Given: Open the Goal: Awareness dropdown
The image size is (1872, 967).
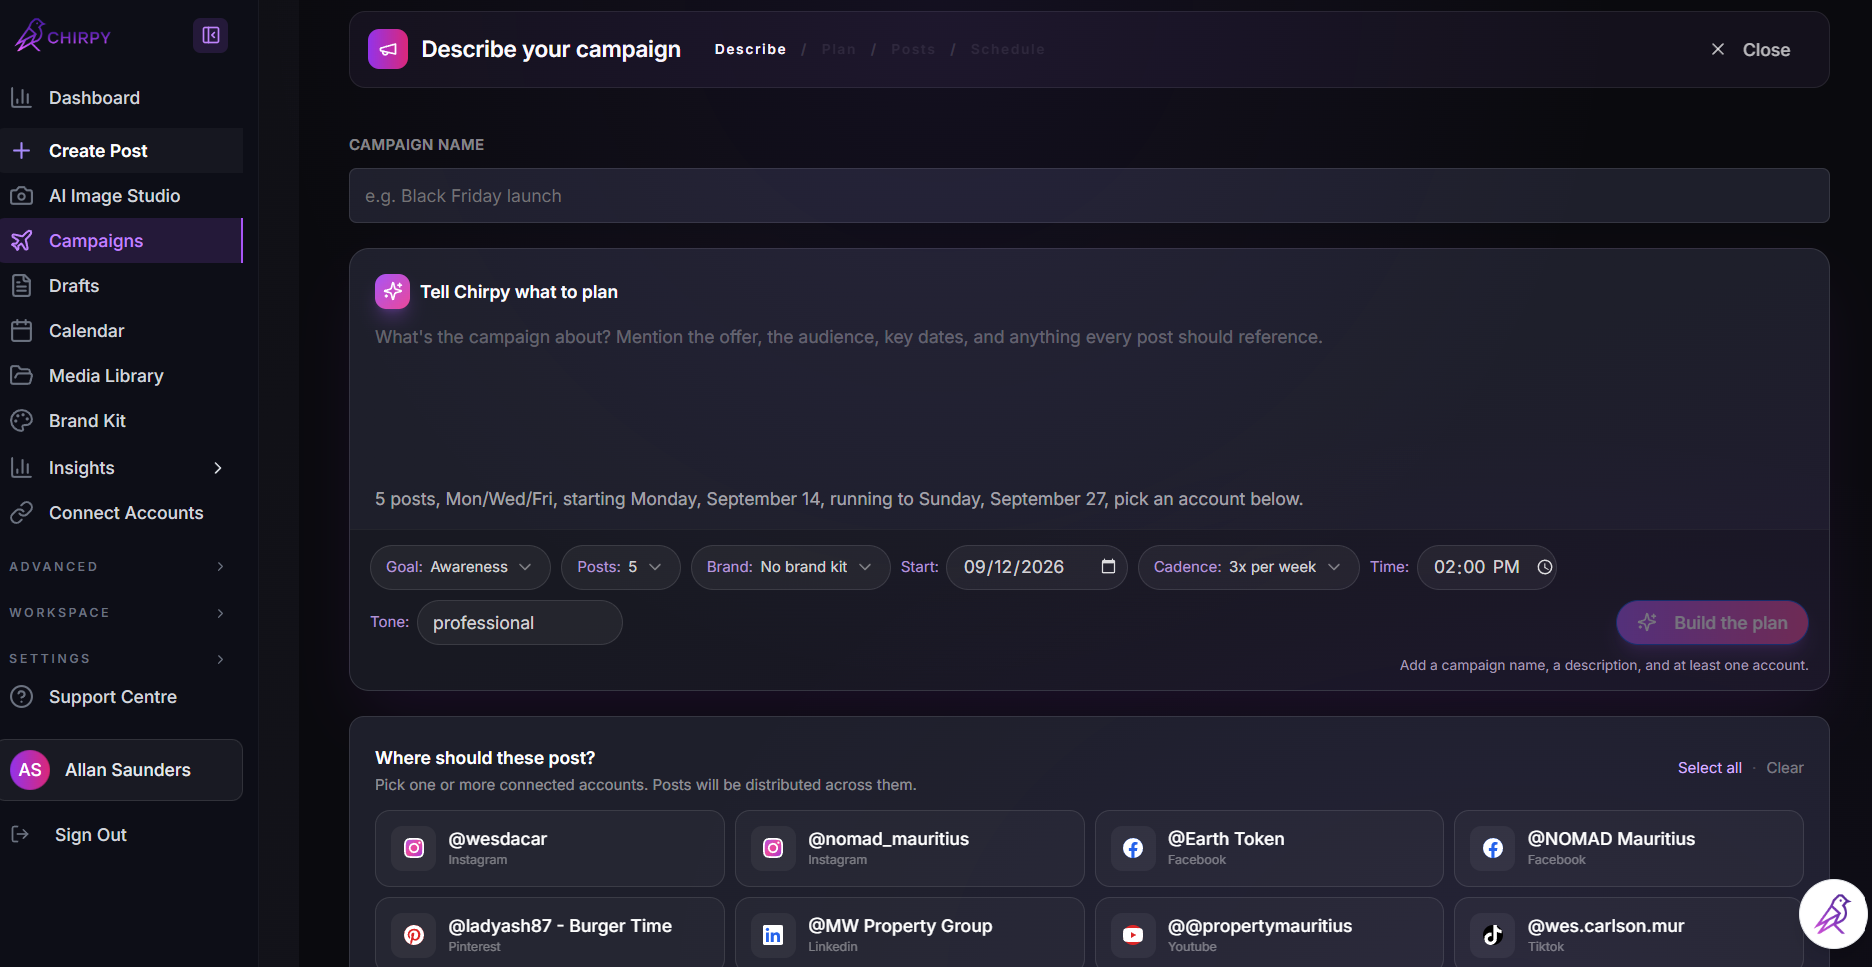Looking at the screenshot, I should pos(460,567).
